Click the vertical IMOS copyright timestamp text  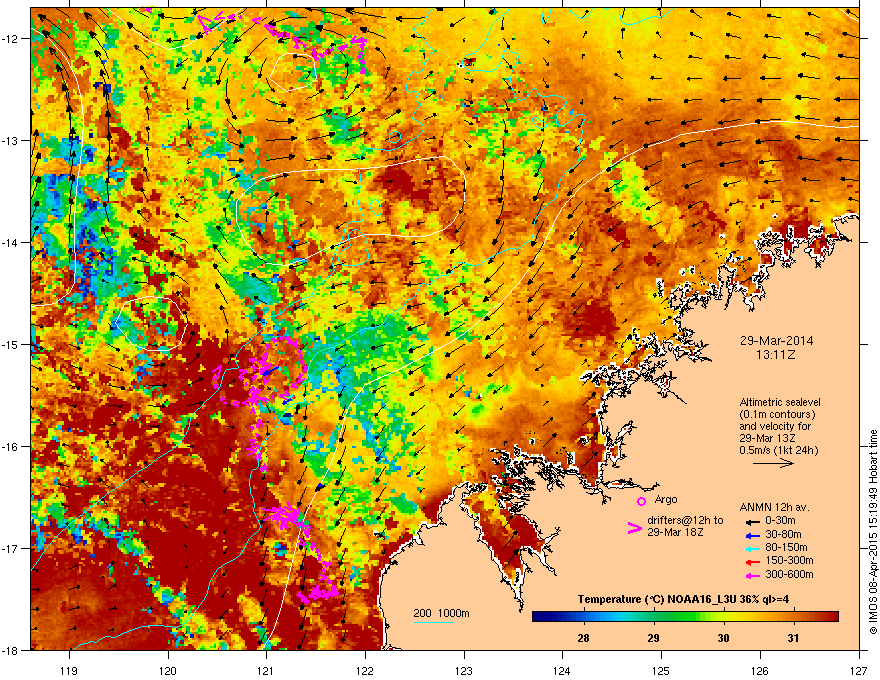[873, 532]
